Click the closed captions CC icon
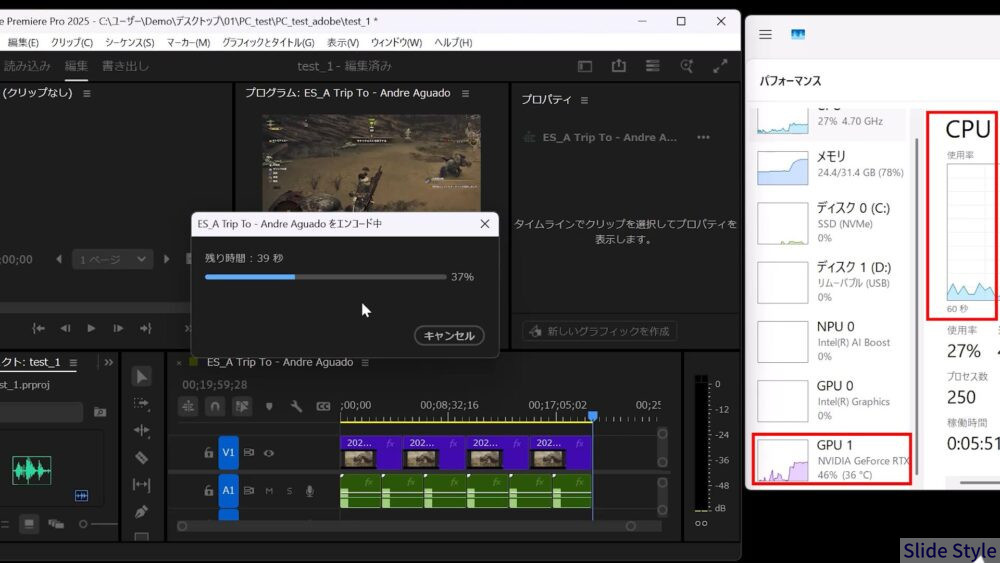The width and height of the screenshot is (1000, 563). 323,407
